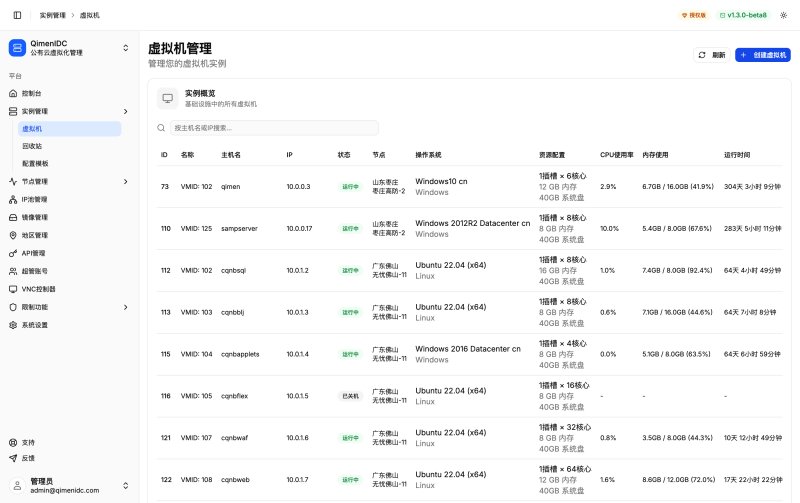Click hostname cqnbwaf row
800x503 pixels.
(x=235, y=438)
